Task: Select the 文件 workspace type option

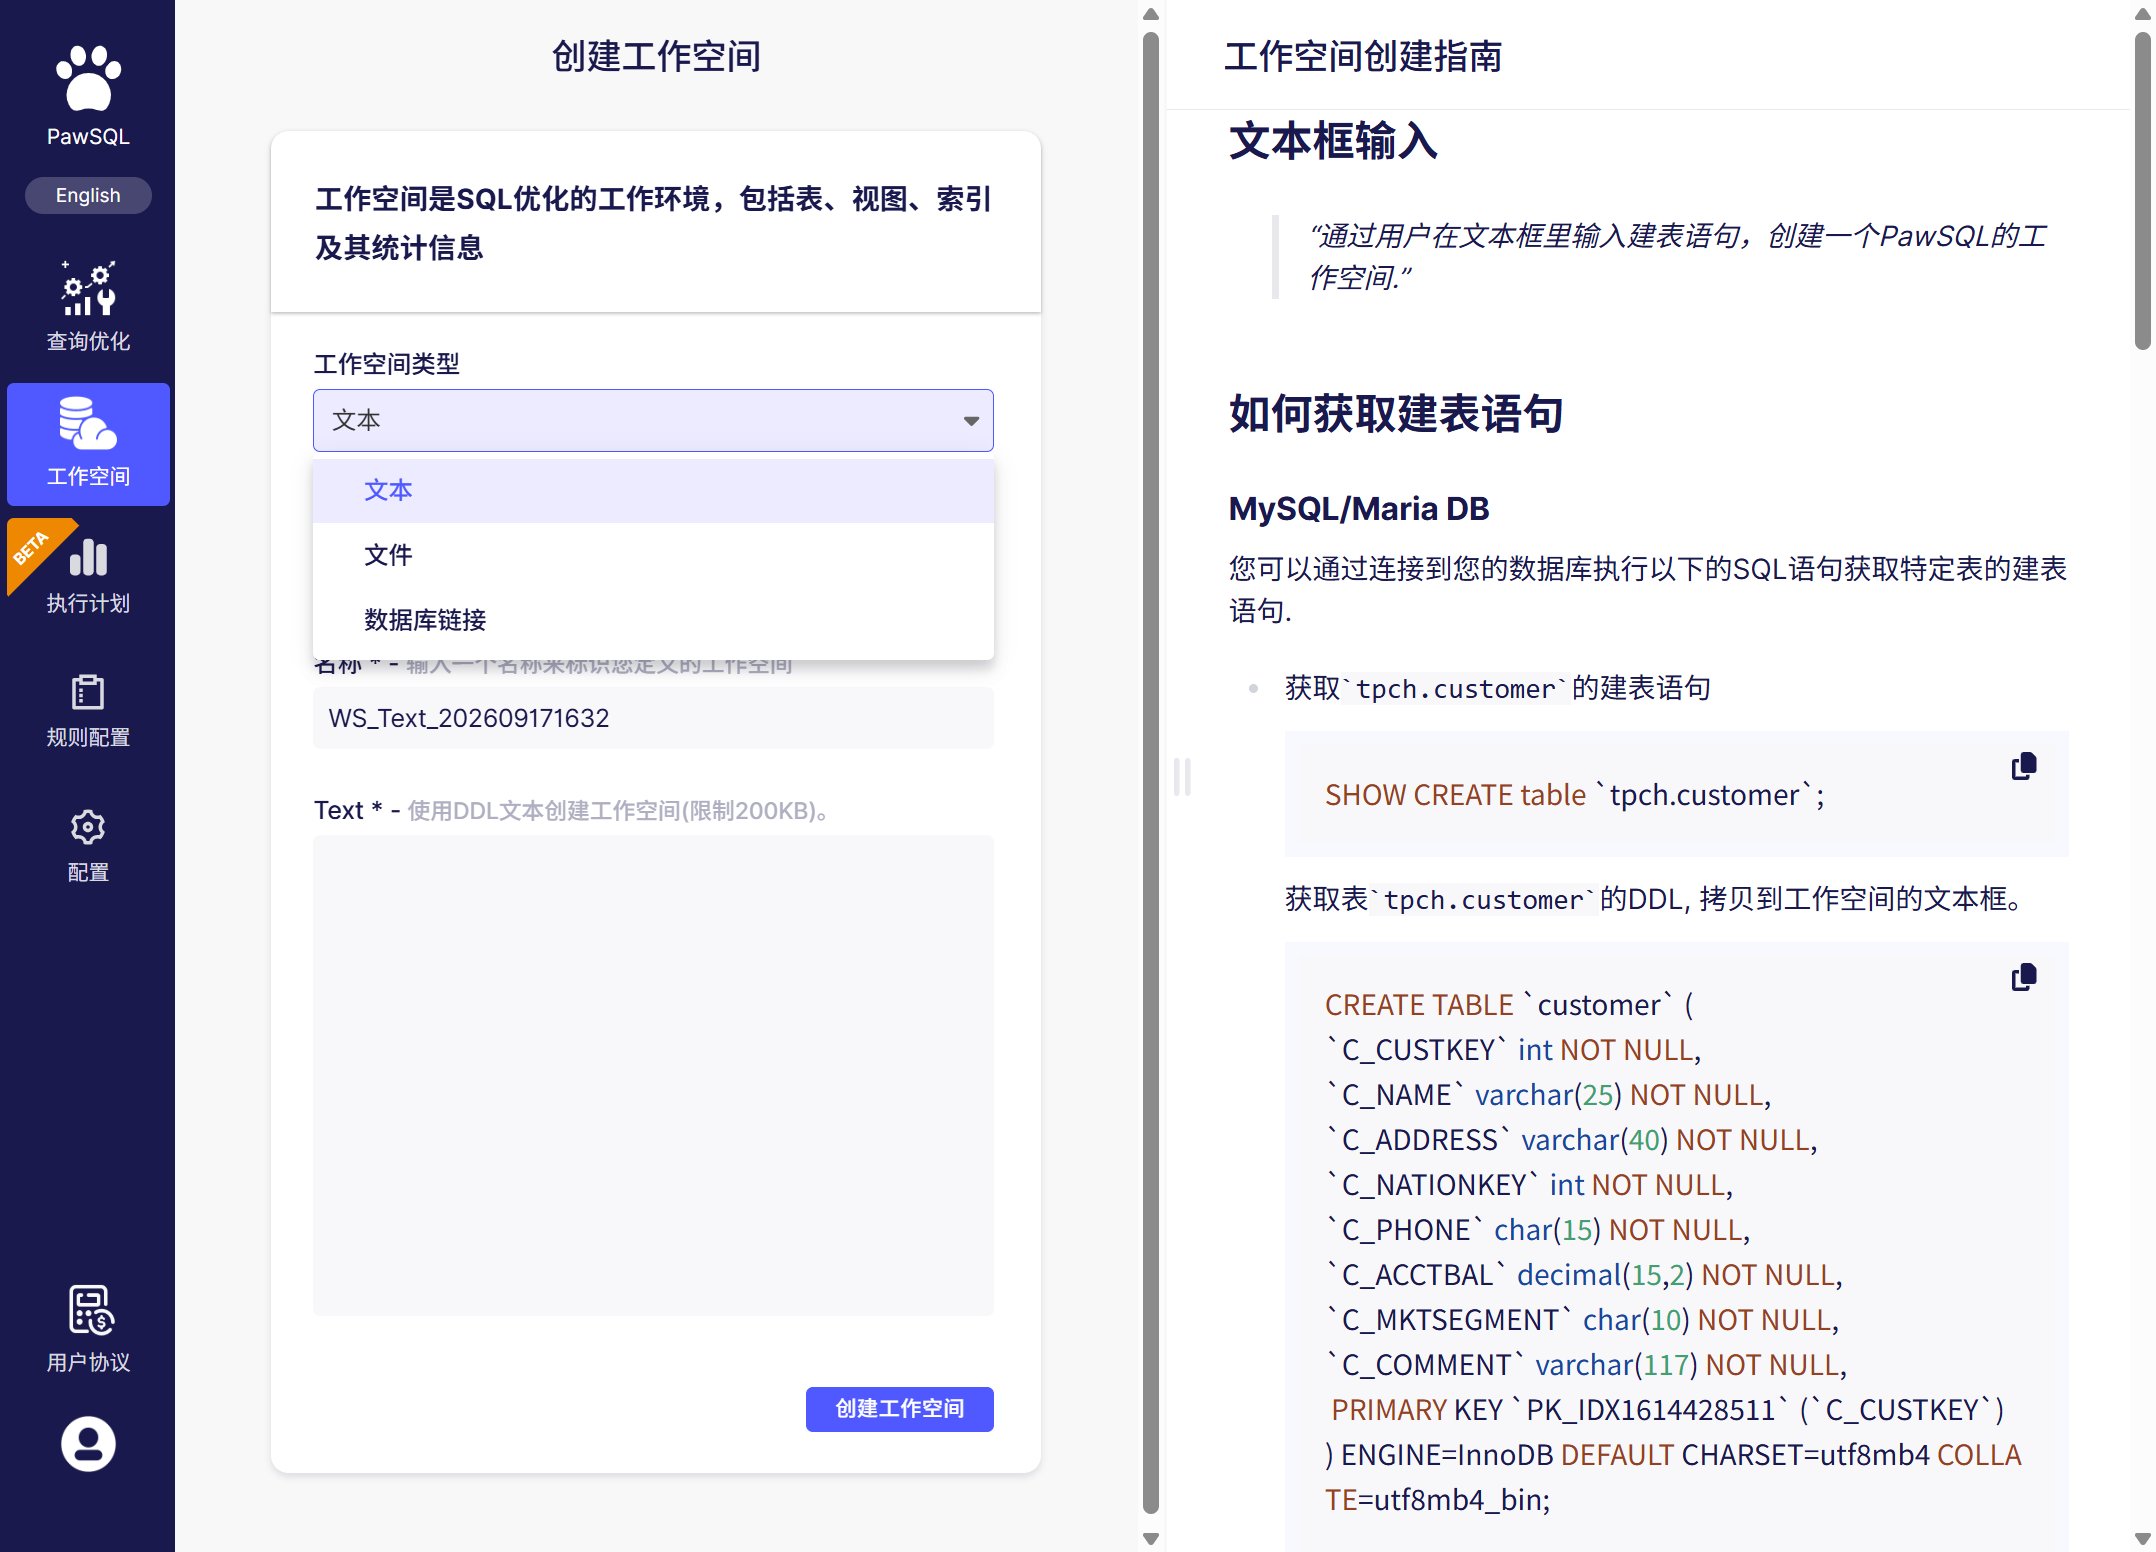Action: [653, 555]
